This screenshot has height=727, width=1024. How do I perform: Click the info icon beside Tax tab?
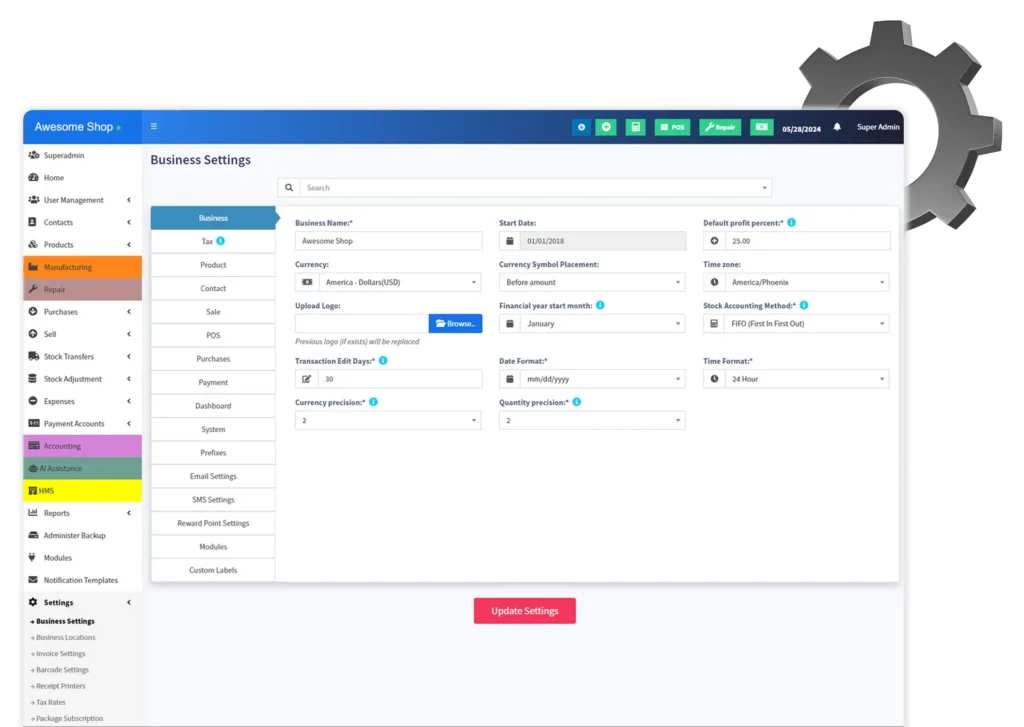pos(221,241)
